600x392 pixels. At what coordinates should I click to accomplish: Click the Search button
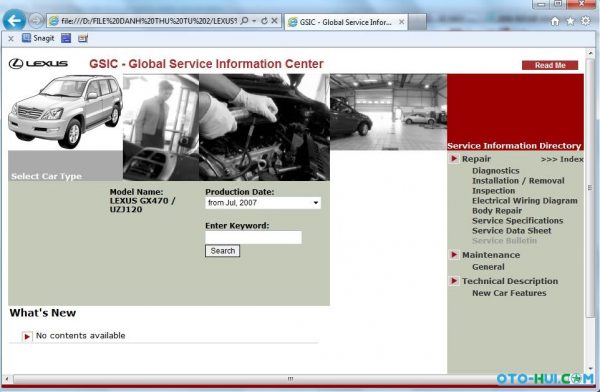(222, 251)
